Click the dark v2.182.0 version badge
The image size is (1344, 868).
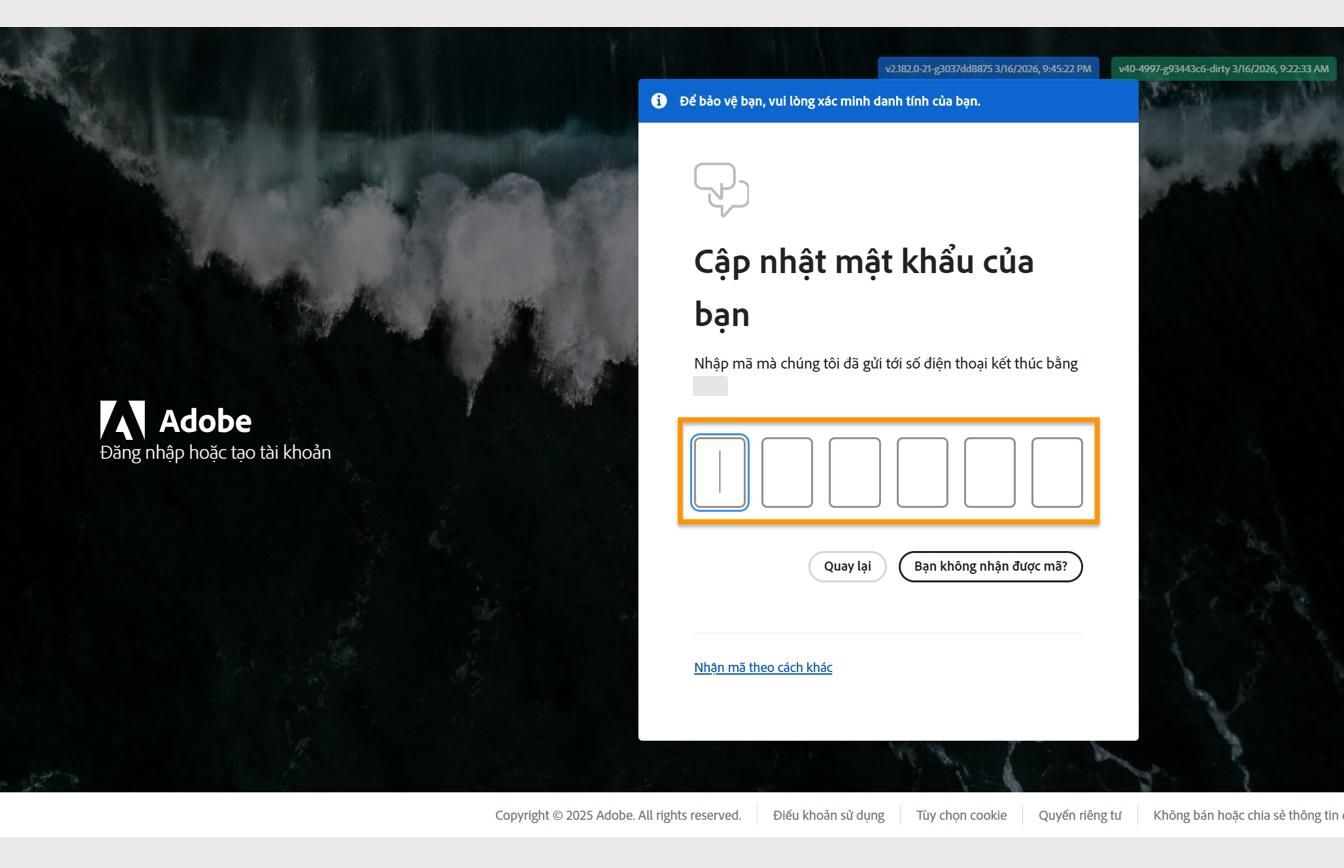[986, 69]
